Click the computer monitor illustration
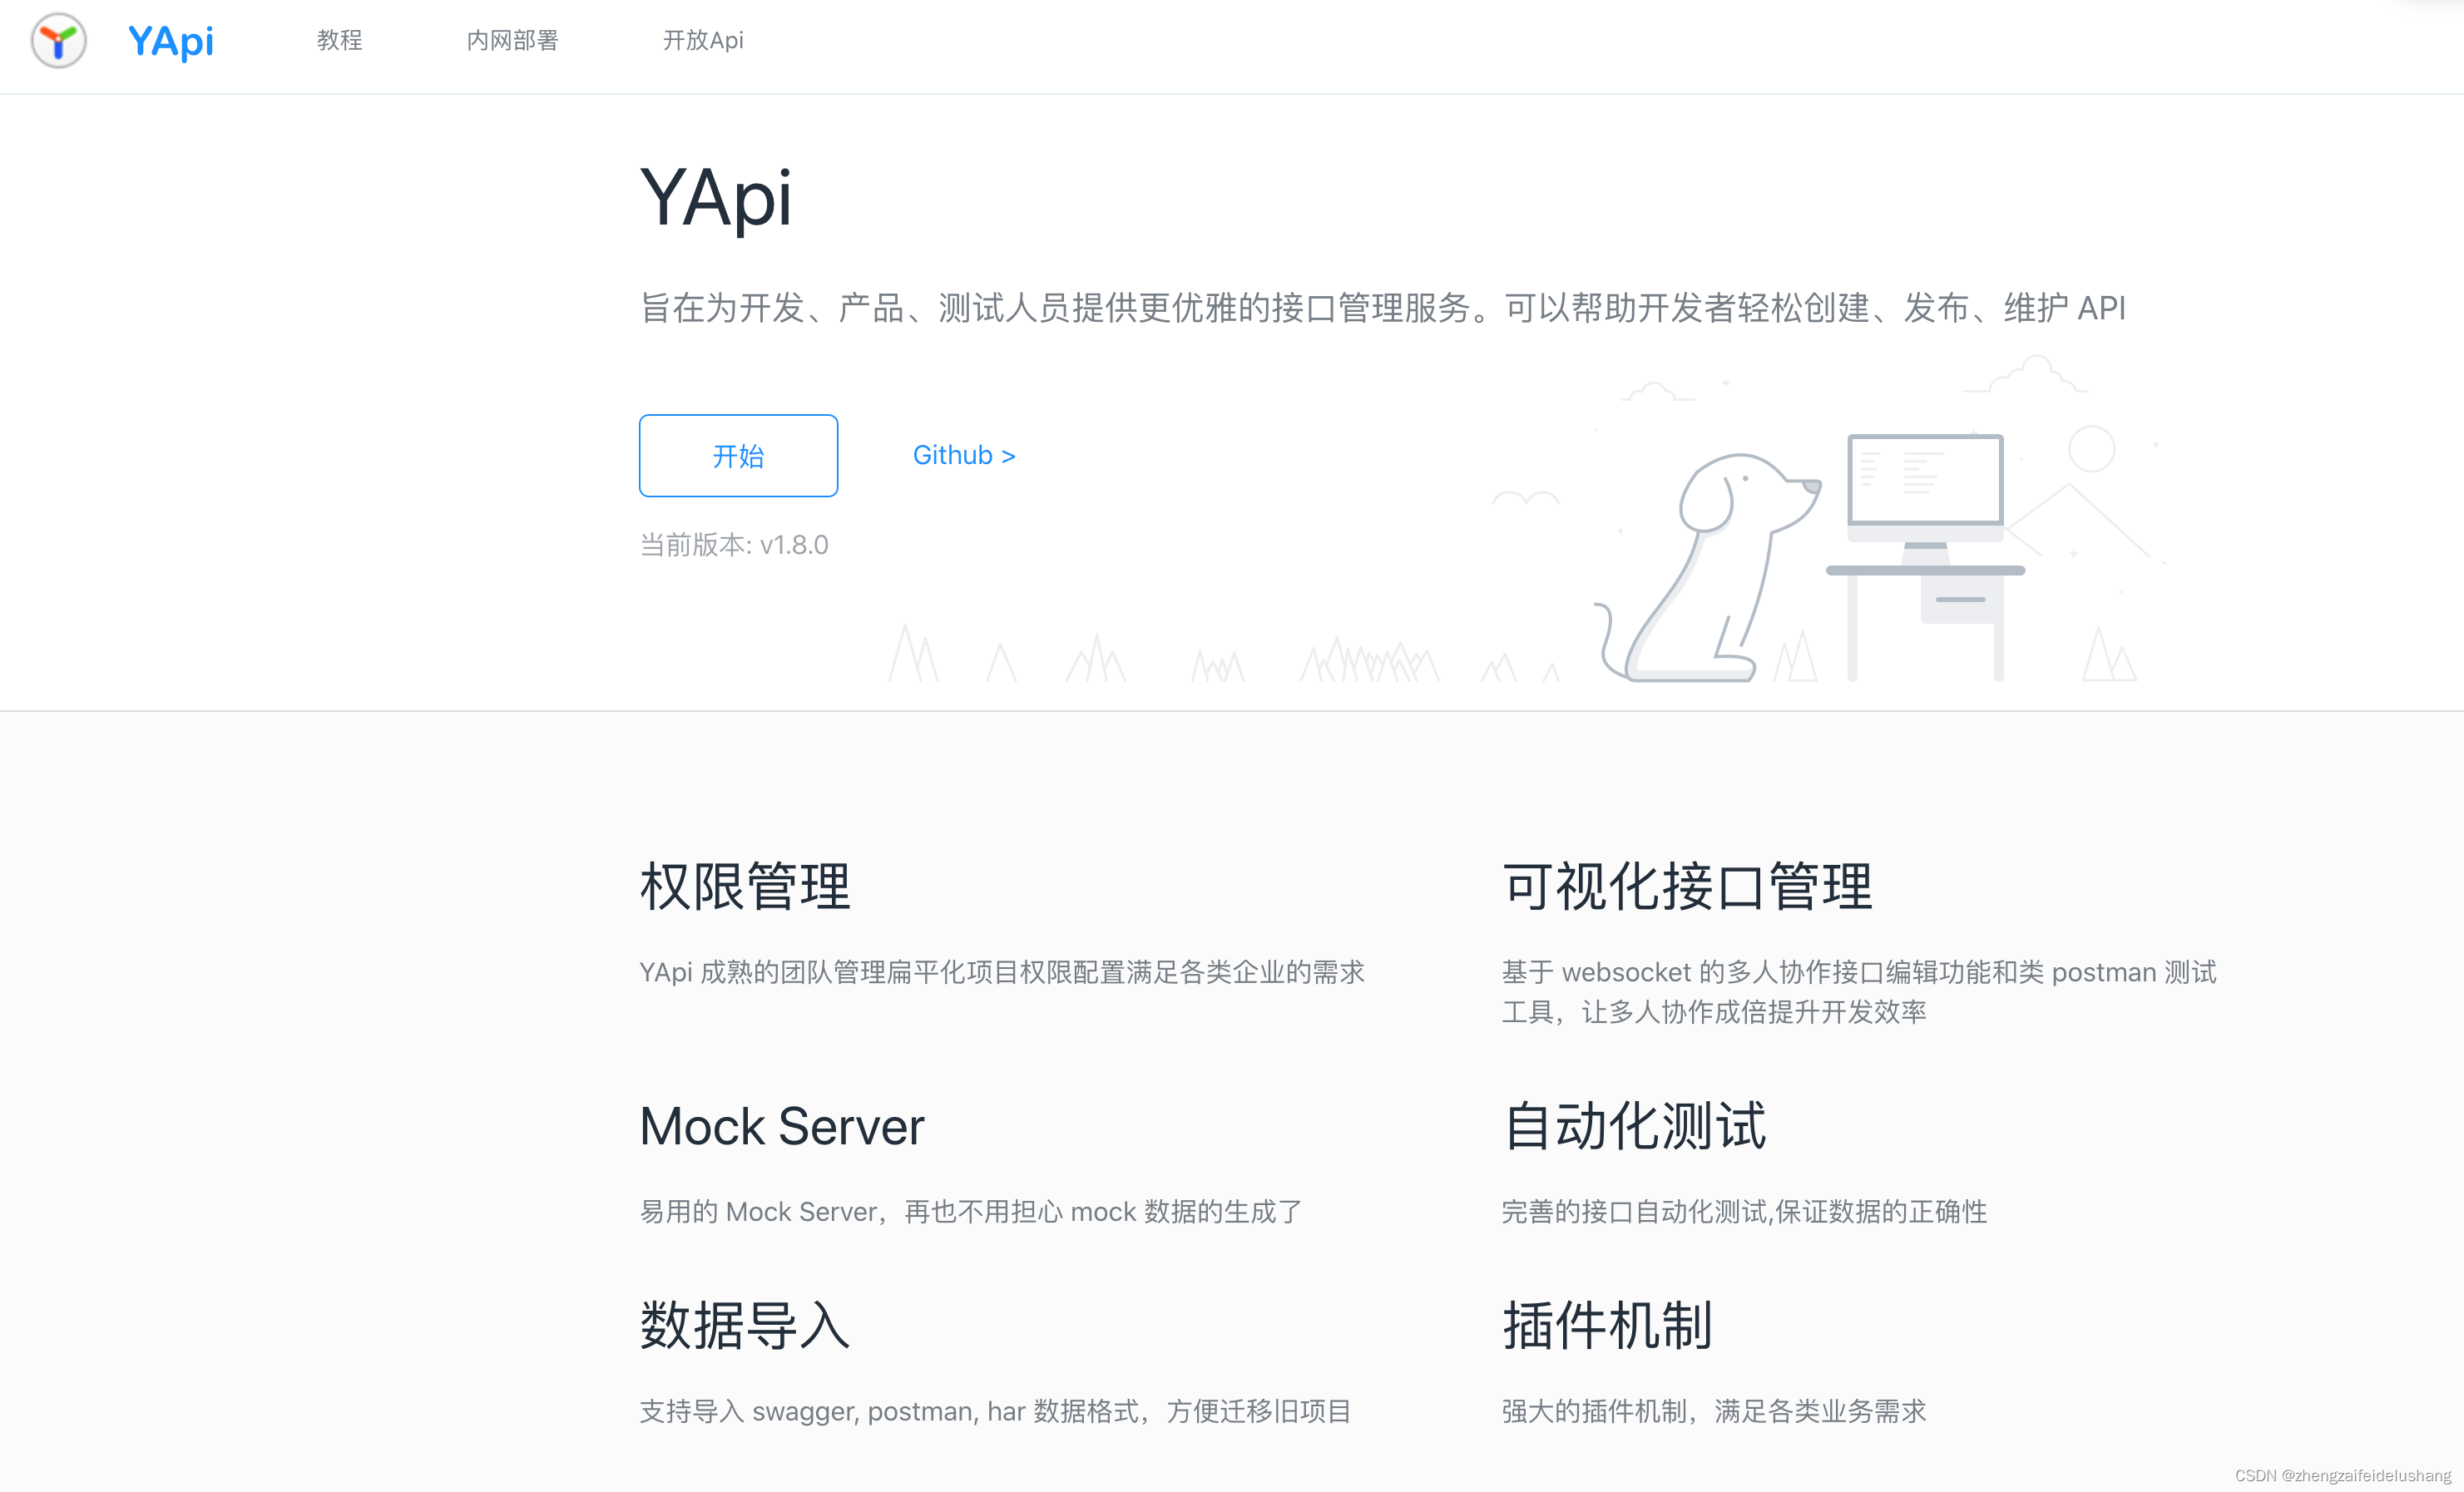This screenshot has width=2464, height=1492. [1925, 482]
